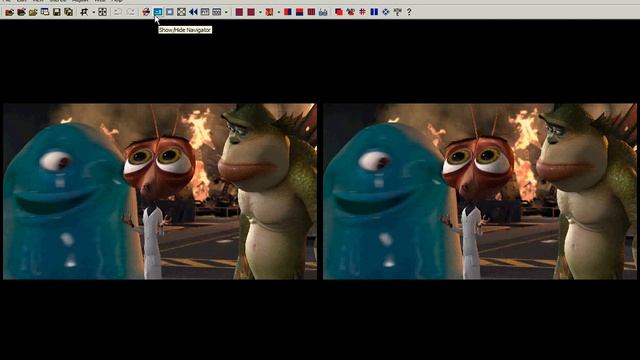
Task: Click the maroon square icon left of its dropdown arrow
Action: pos(251,12)
